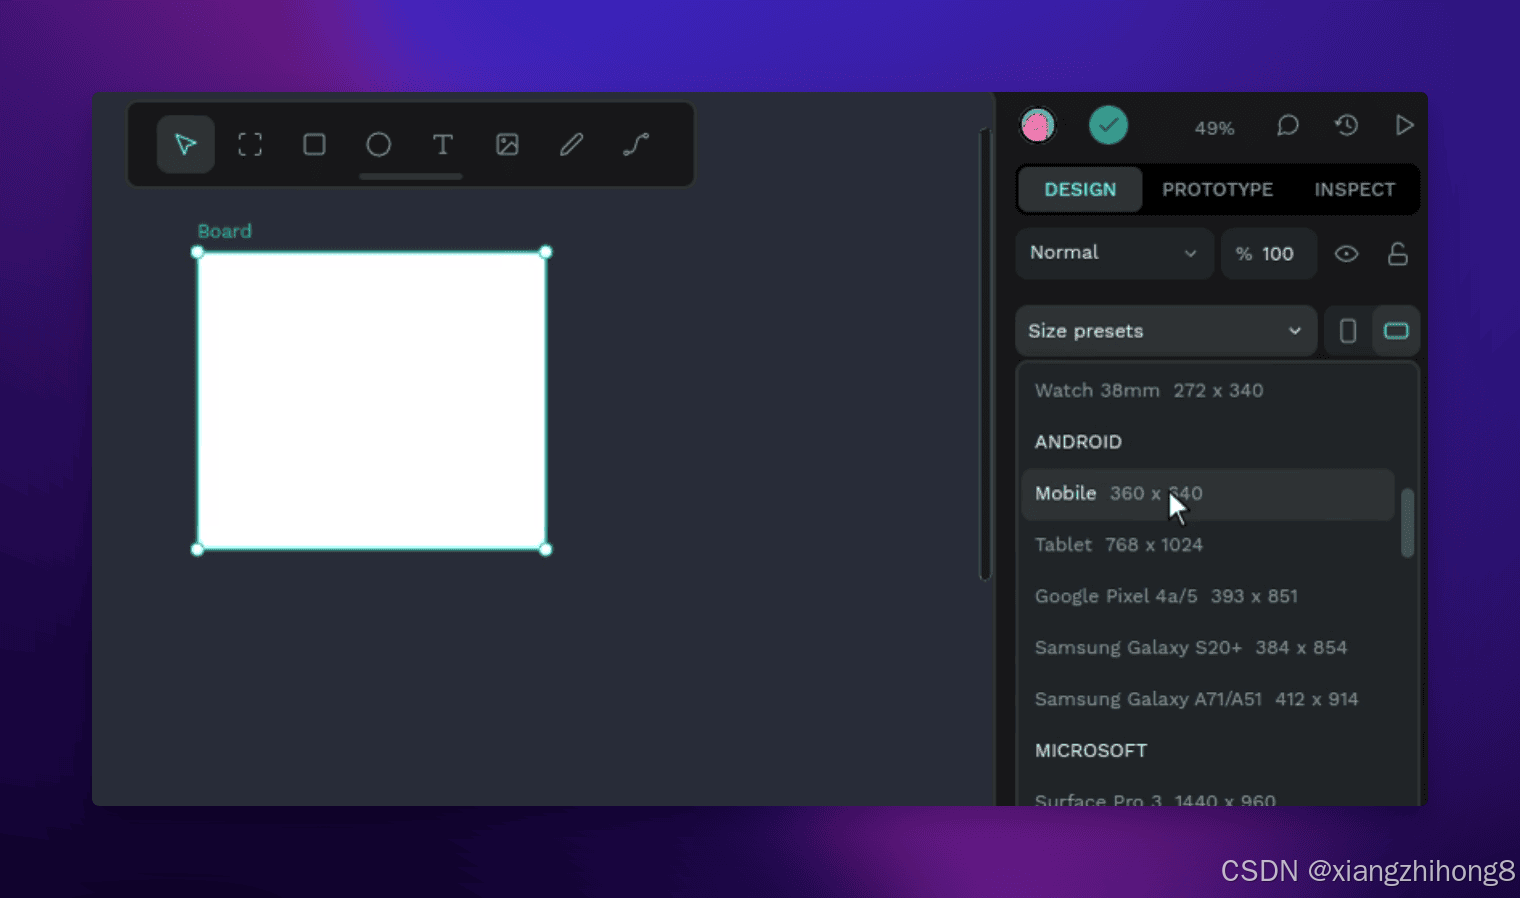Click the teal checkmark status icon
The height and width of the screenshot is (898, 1520).
[1108, 125]
